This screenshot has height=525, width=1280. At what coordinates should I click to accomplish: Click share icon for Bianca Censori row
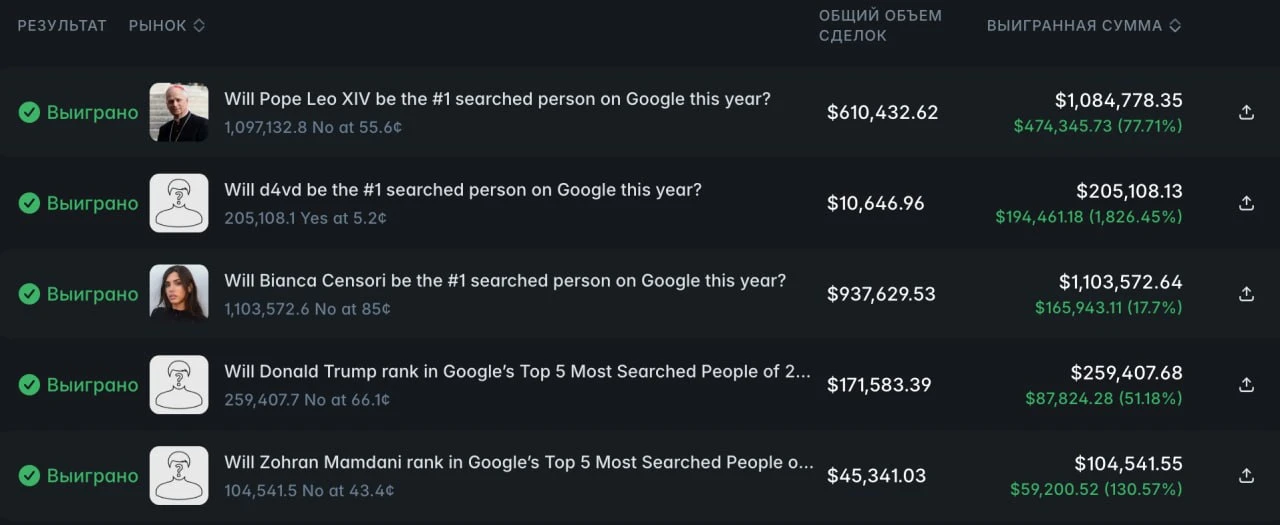click(1246, 294)
